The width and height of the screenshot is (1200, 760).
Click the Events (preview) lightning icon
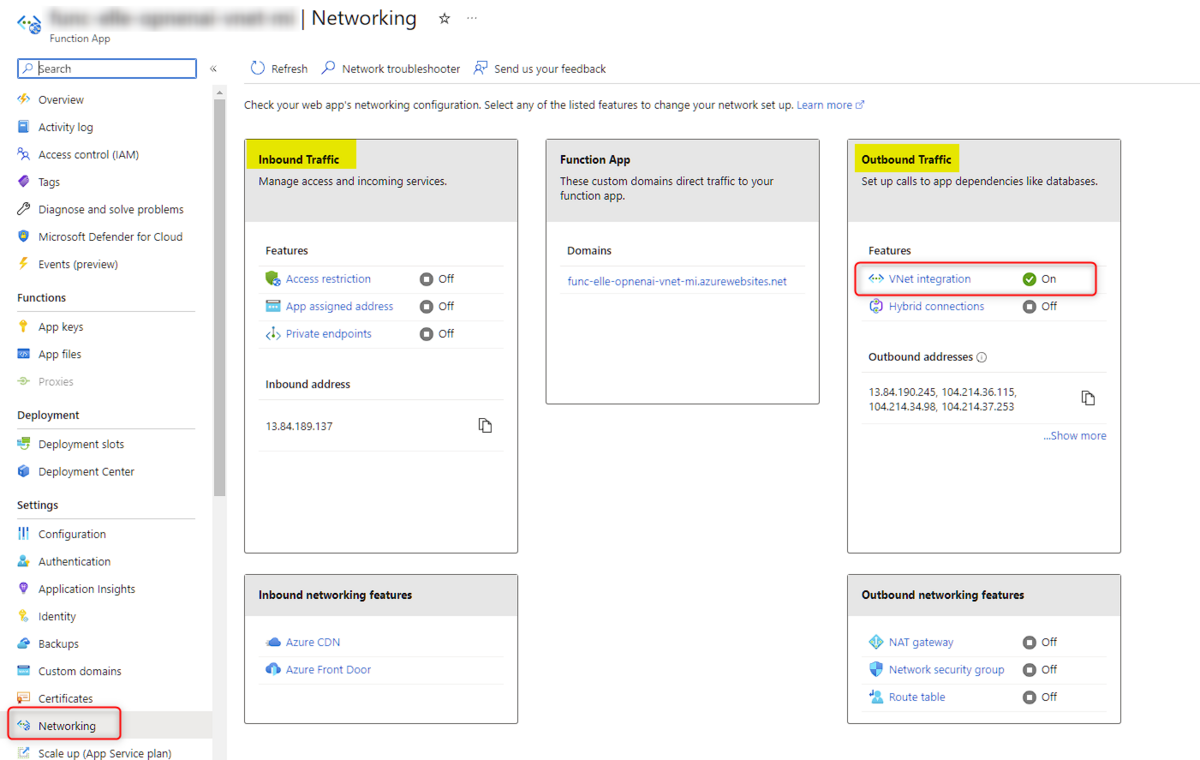(x=24, y=264)
